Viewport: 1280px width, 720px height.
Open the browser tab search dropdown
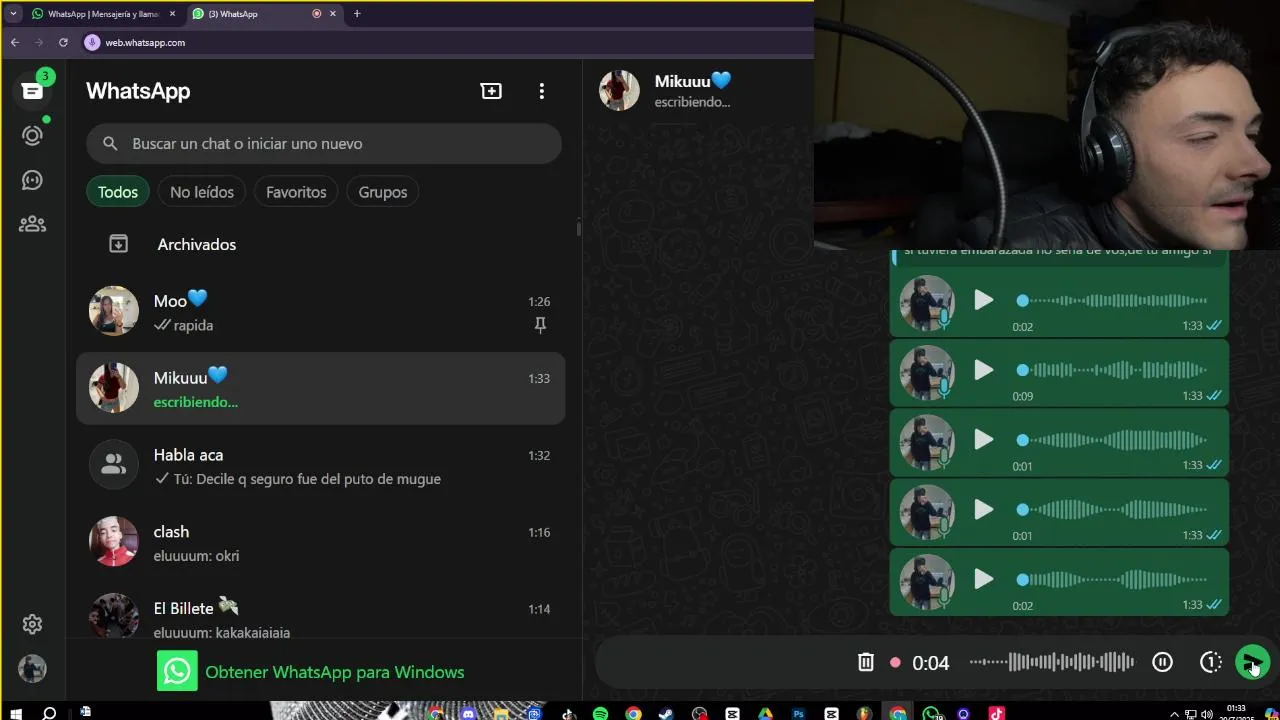click(13, 14)
